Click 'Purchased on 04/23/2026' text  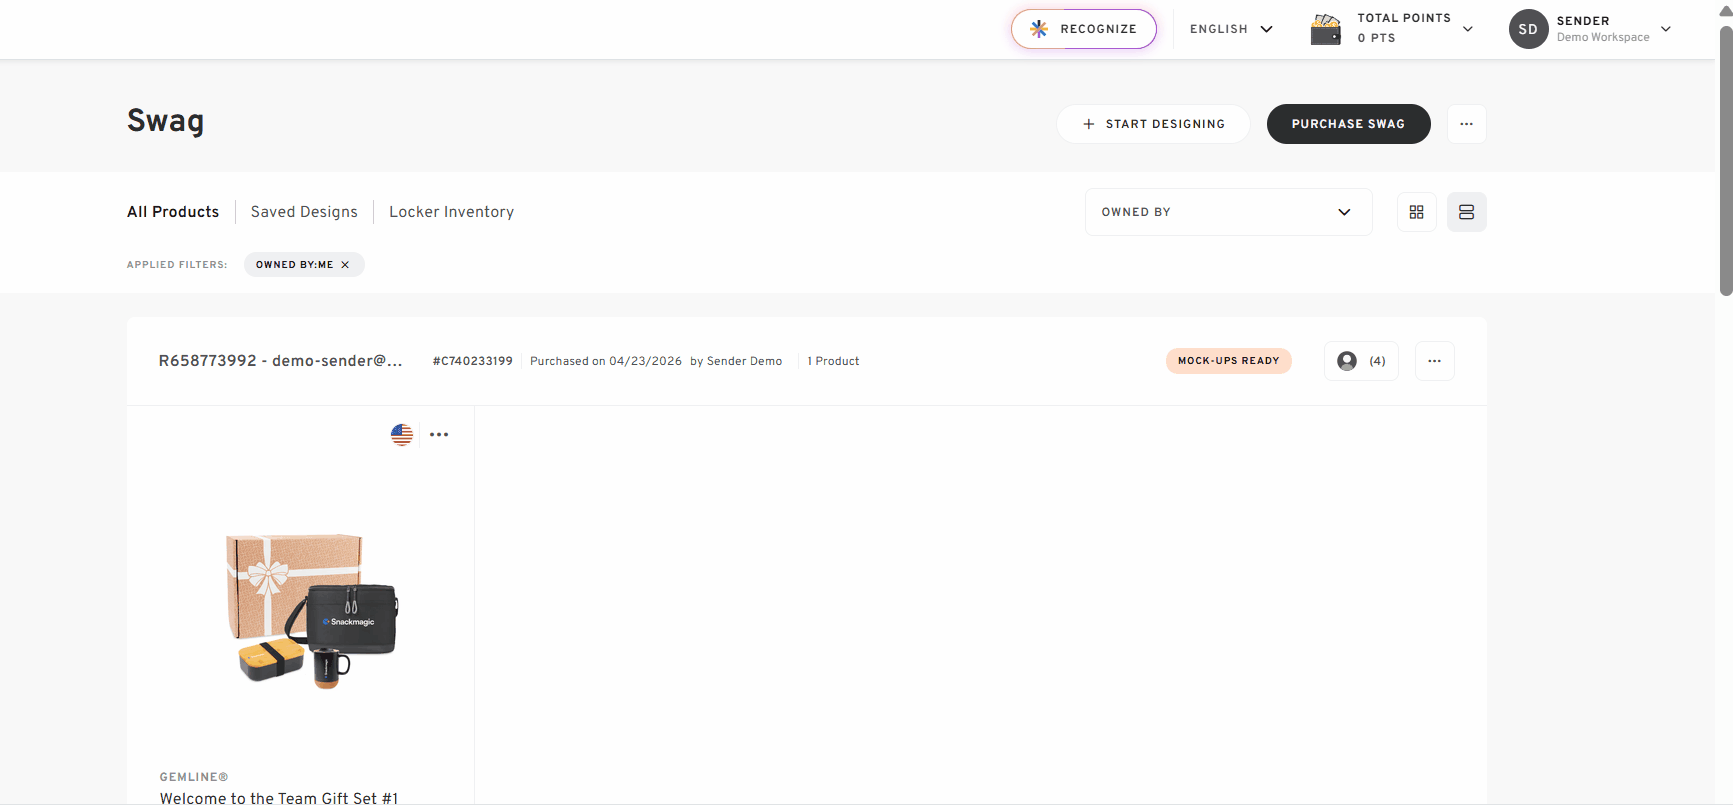pos(606,361)
